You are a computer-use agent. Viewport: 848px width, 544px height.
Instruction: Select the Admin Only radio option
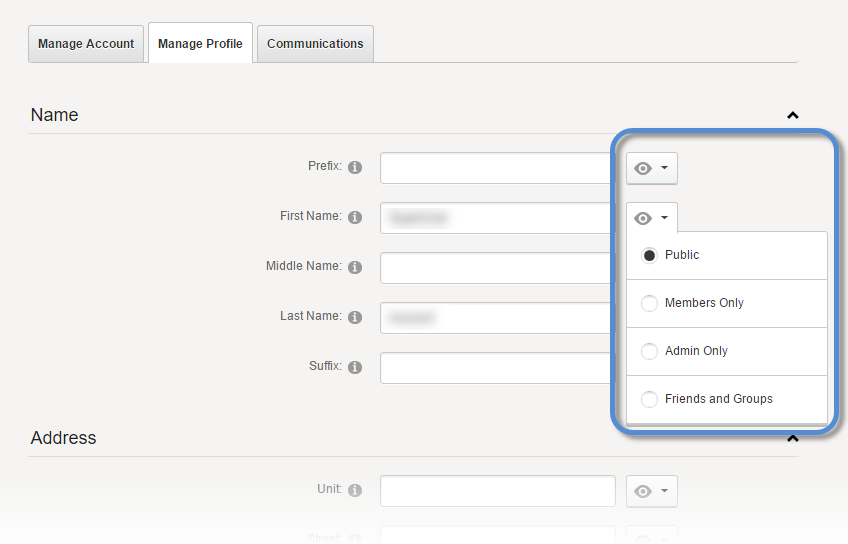tap(649, 351)
